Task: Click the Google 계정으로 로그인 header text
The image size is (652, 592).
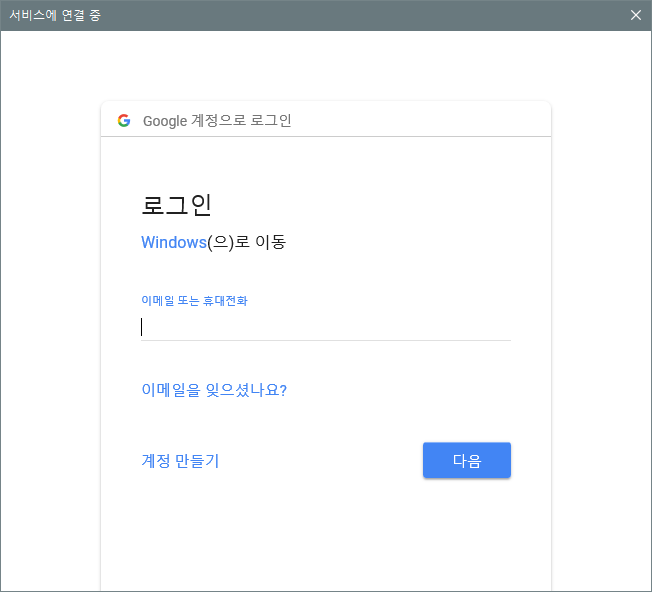Action: point(217,121)
